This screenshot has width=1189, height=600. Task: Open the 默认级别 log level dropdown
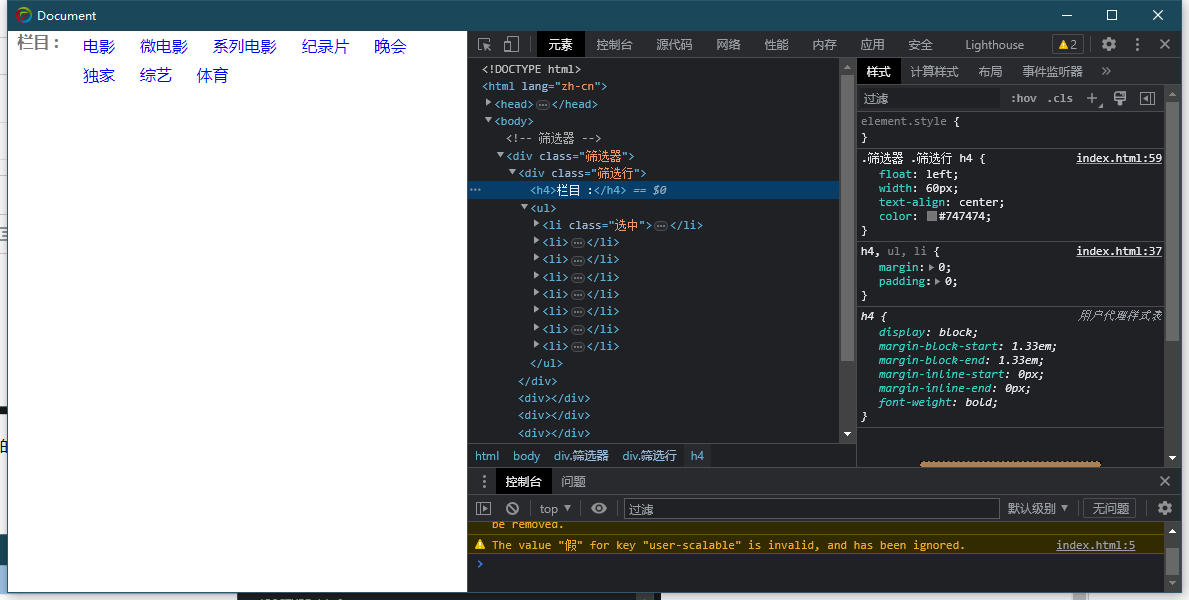(1037, 509)
